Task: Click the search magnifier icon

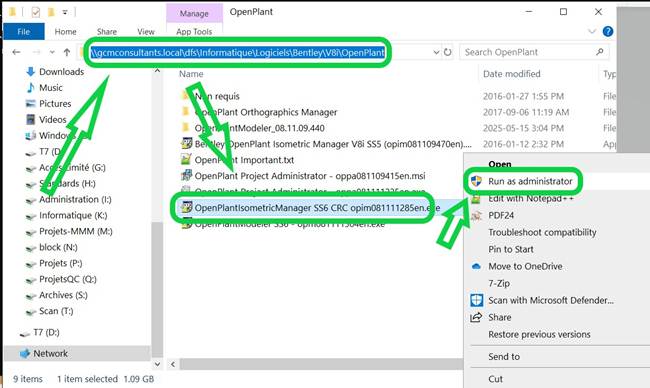Action: point(599,52)
